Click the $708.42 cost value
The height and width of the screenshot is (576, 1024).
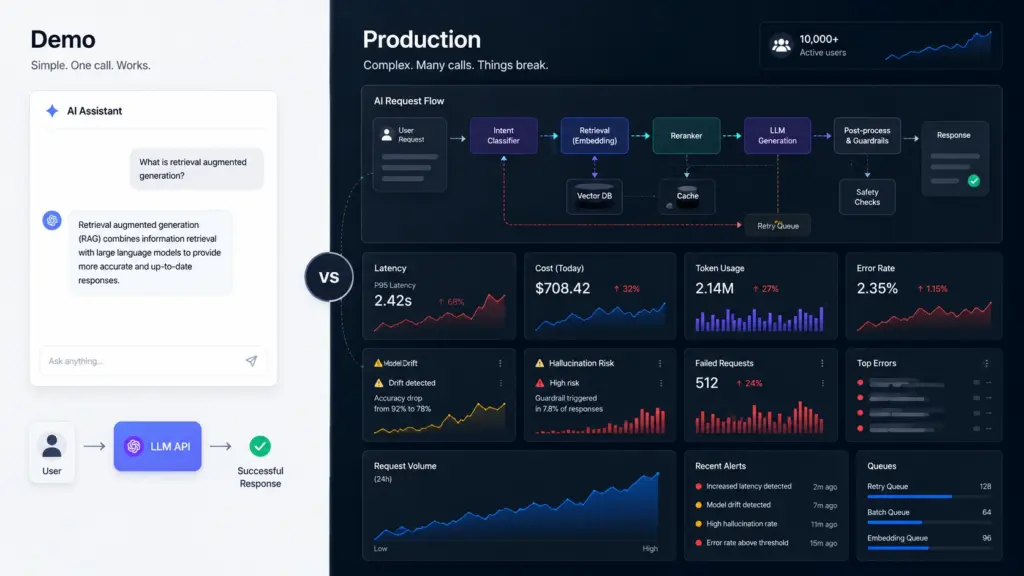(x=562, y=288)
